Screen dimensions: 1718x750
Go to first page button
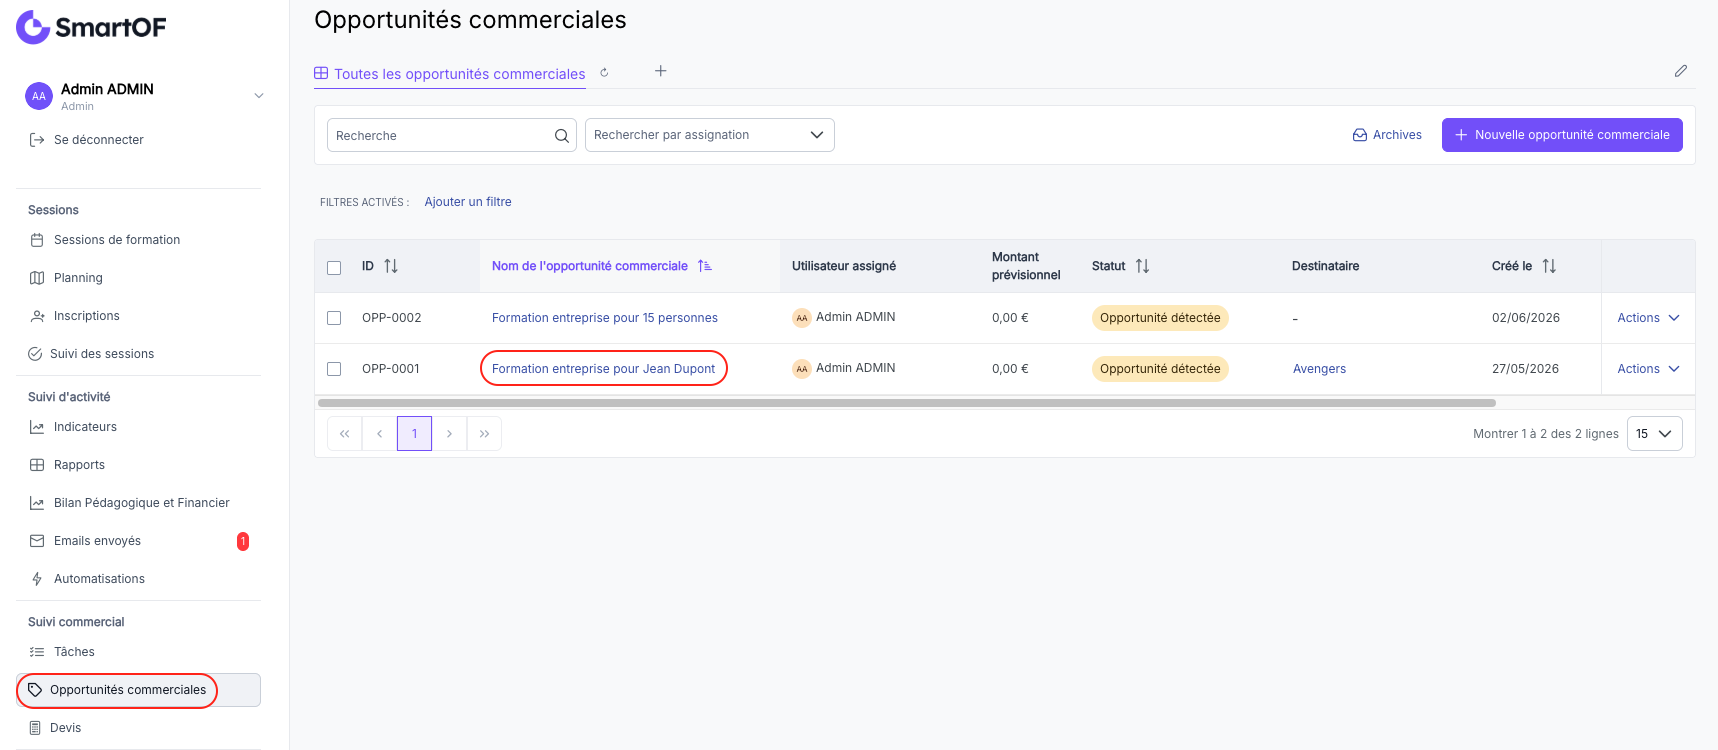click(345, 434)
